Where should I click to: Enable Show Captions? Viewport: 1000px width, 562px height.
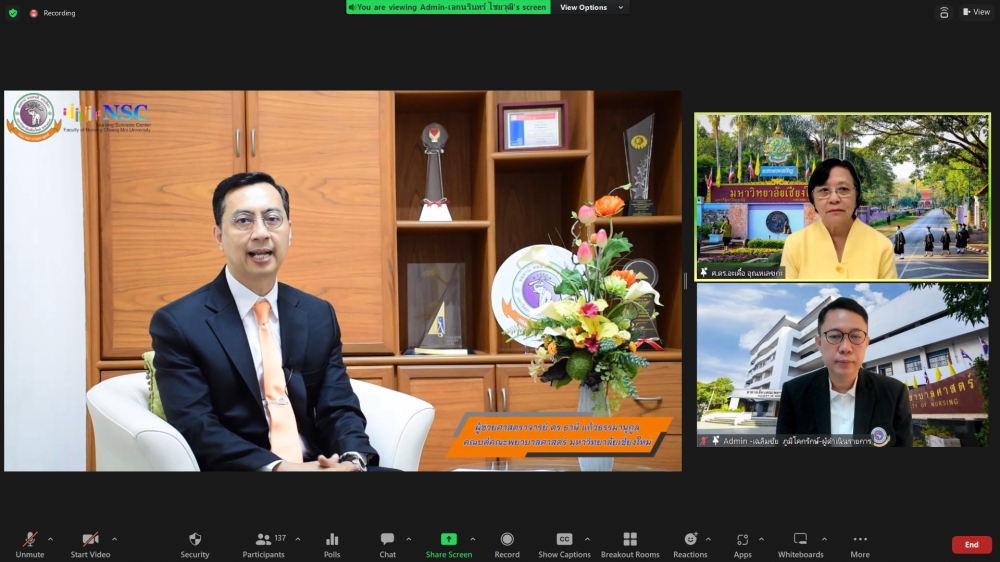tap(564, 544)
